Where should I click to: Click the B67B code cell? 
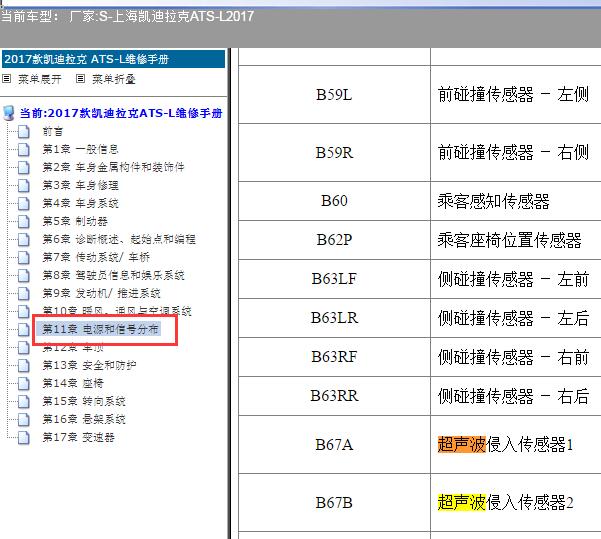(x=334, y=503)
